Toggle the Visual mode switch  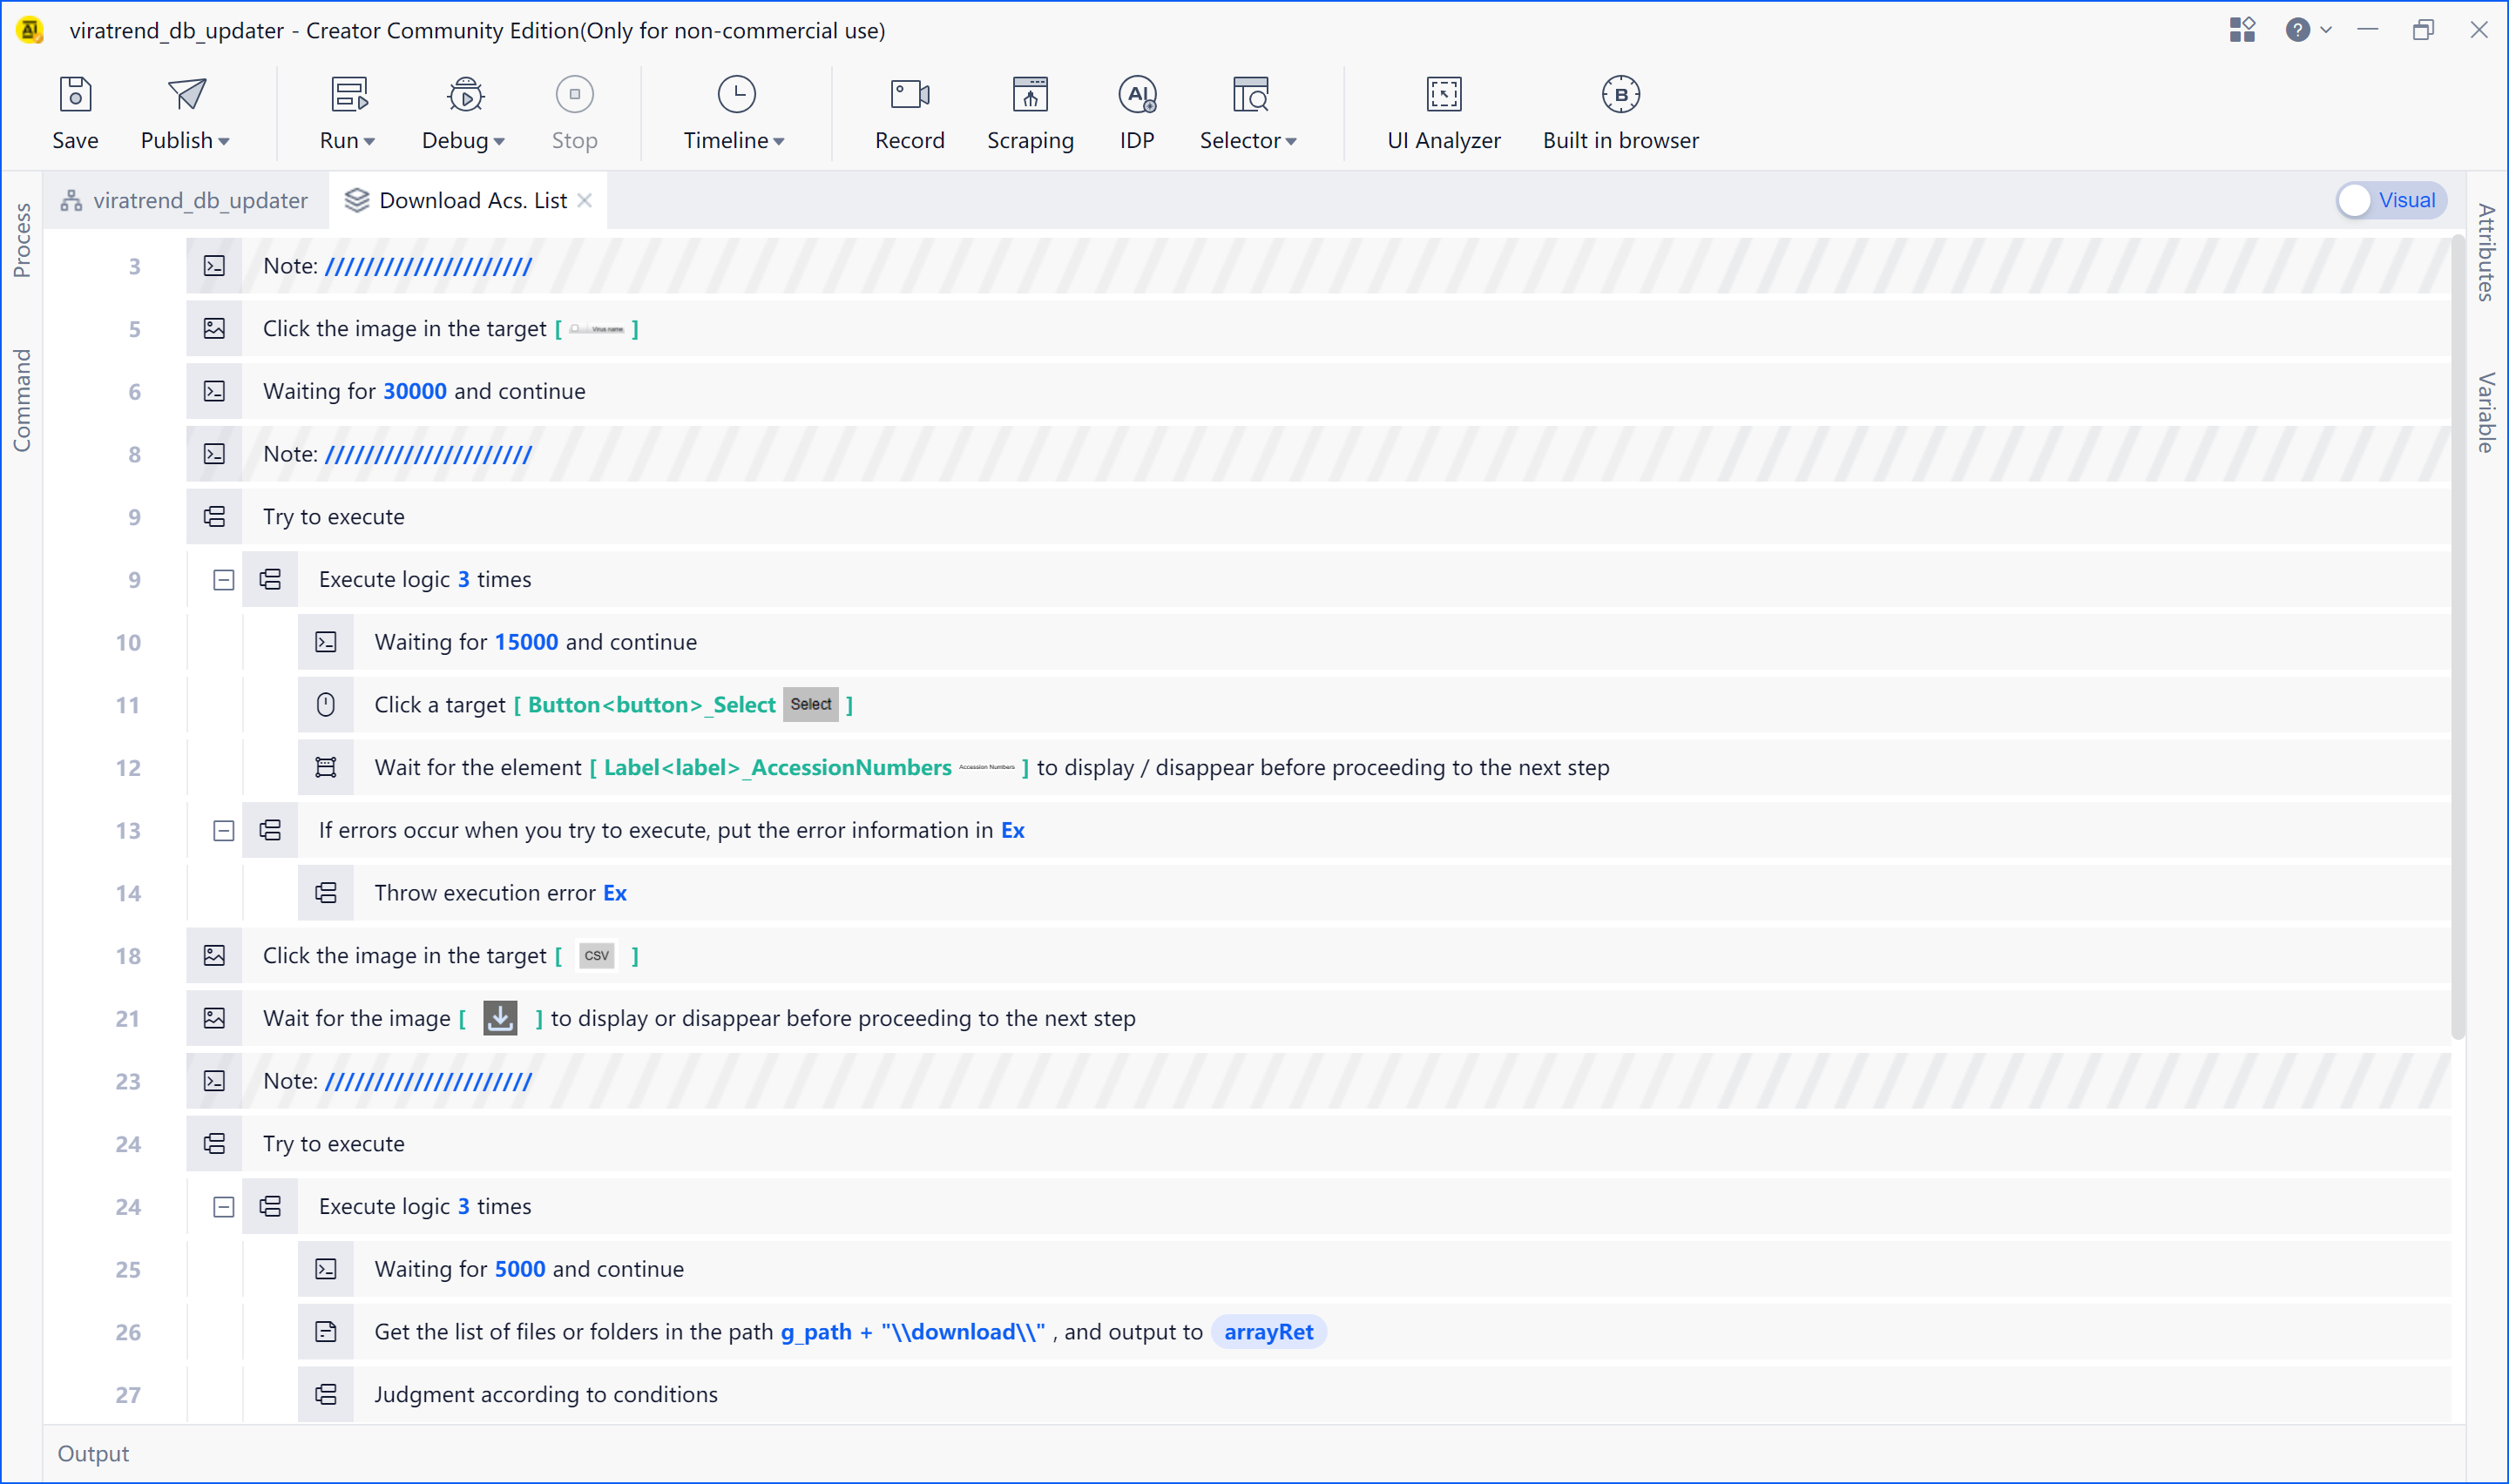(x=2389, y=200)
